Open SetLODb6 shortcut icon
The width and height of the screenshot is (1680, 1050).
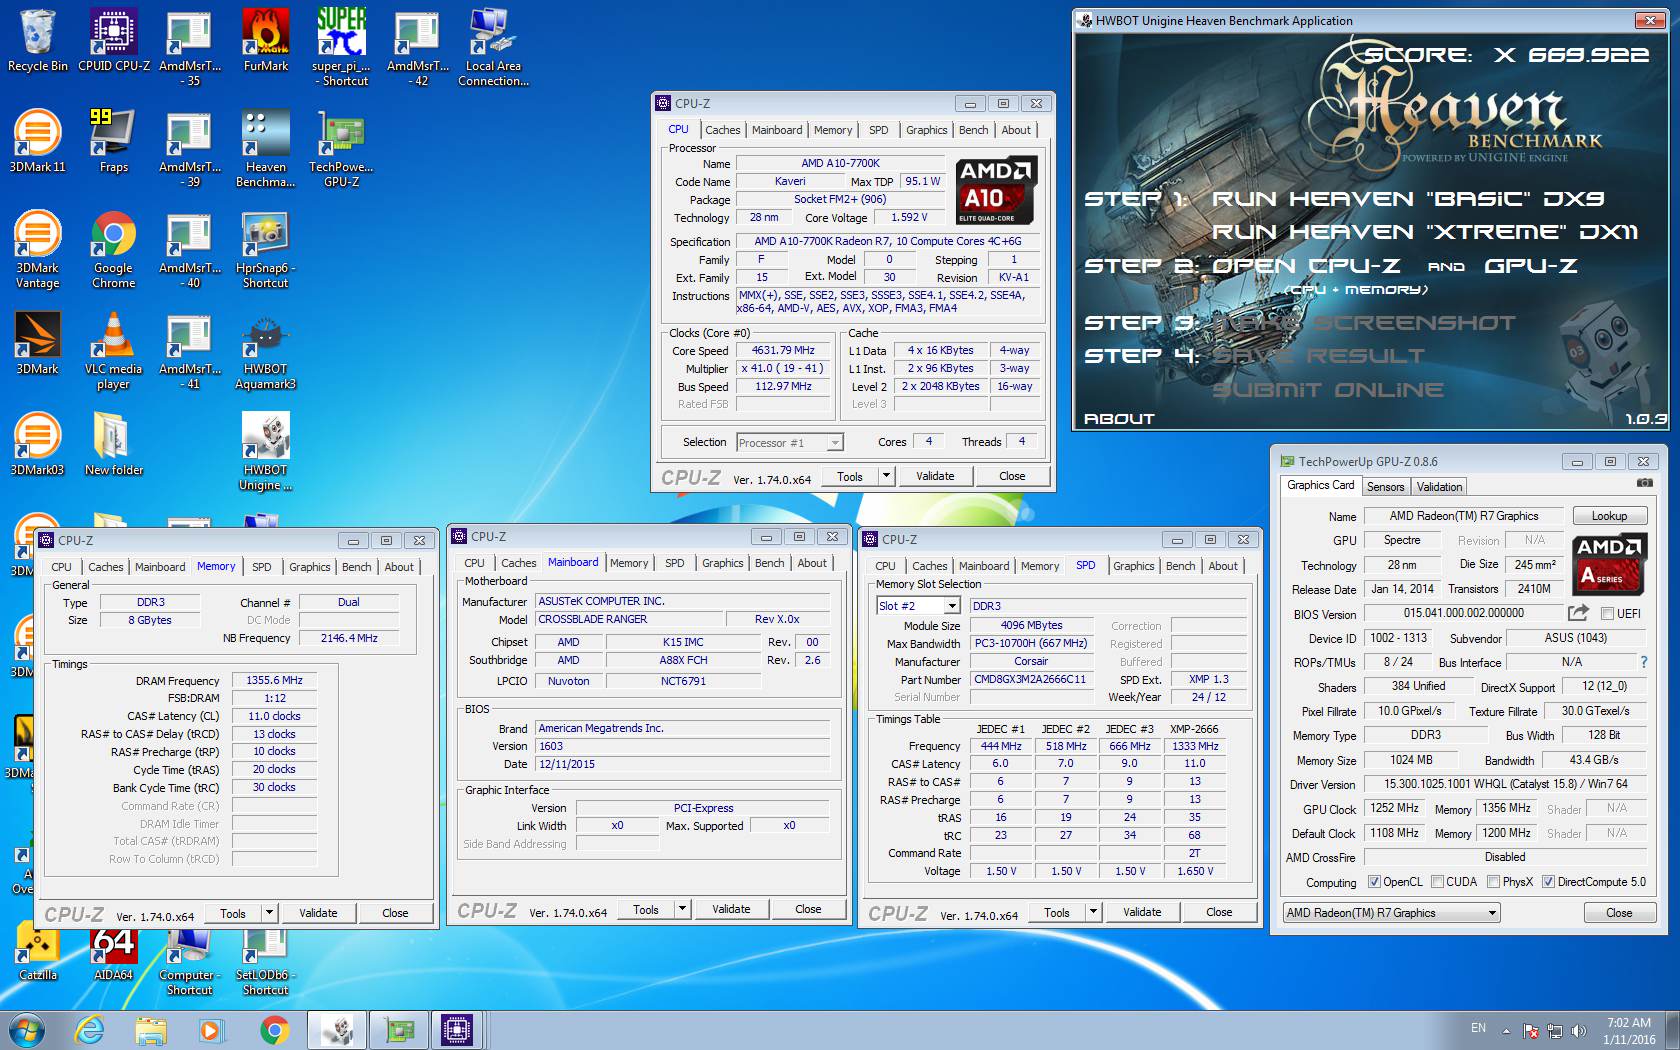tap(265, 961)
